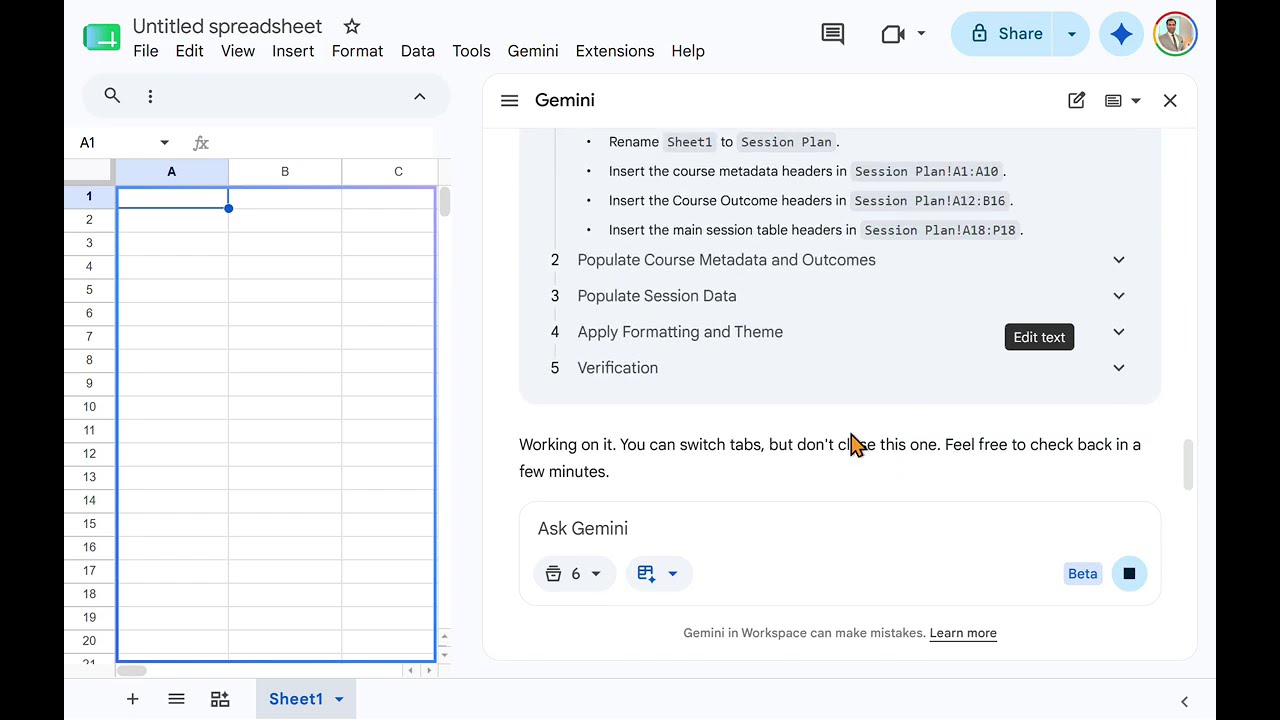Click the Untitled spreadsheet title
Image resolution: width=1280 pixels, height=720 pixels.
tap(227, 26)
